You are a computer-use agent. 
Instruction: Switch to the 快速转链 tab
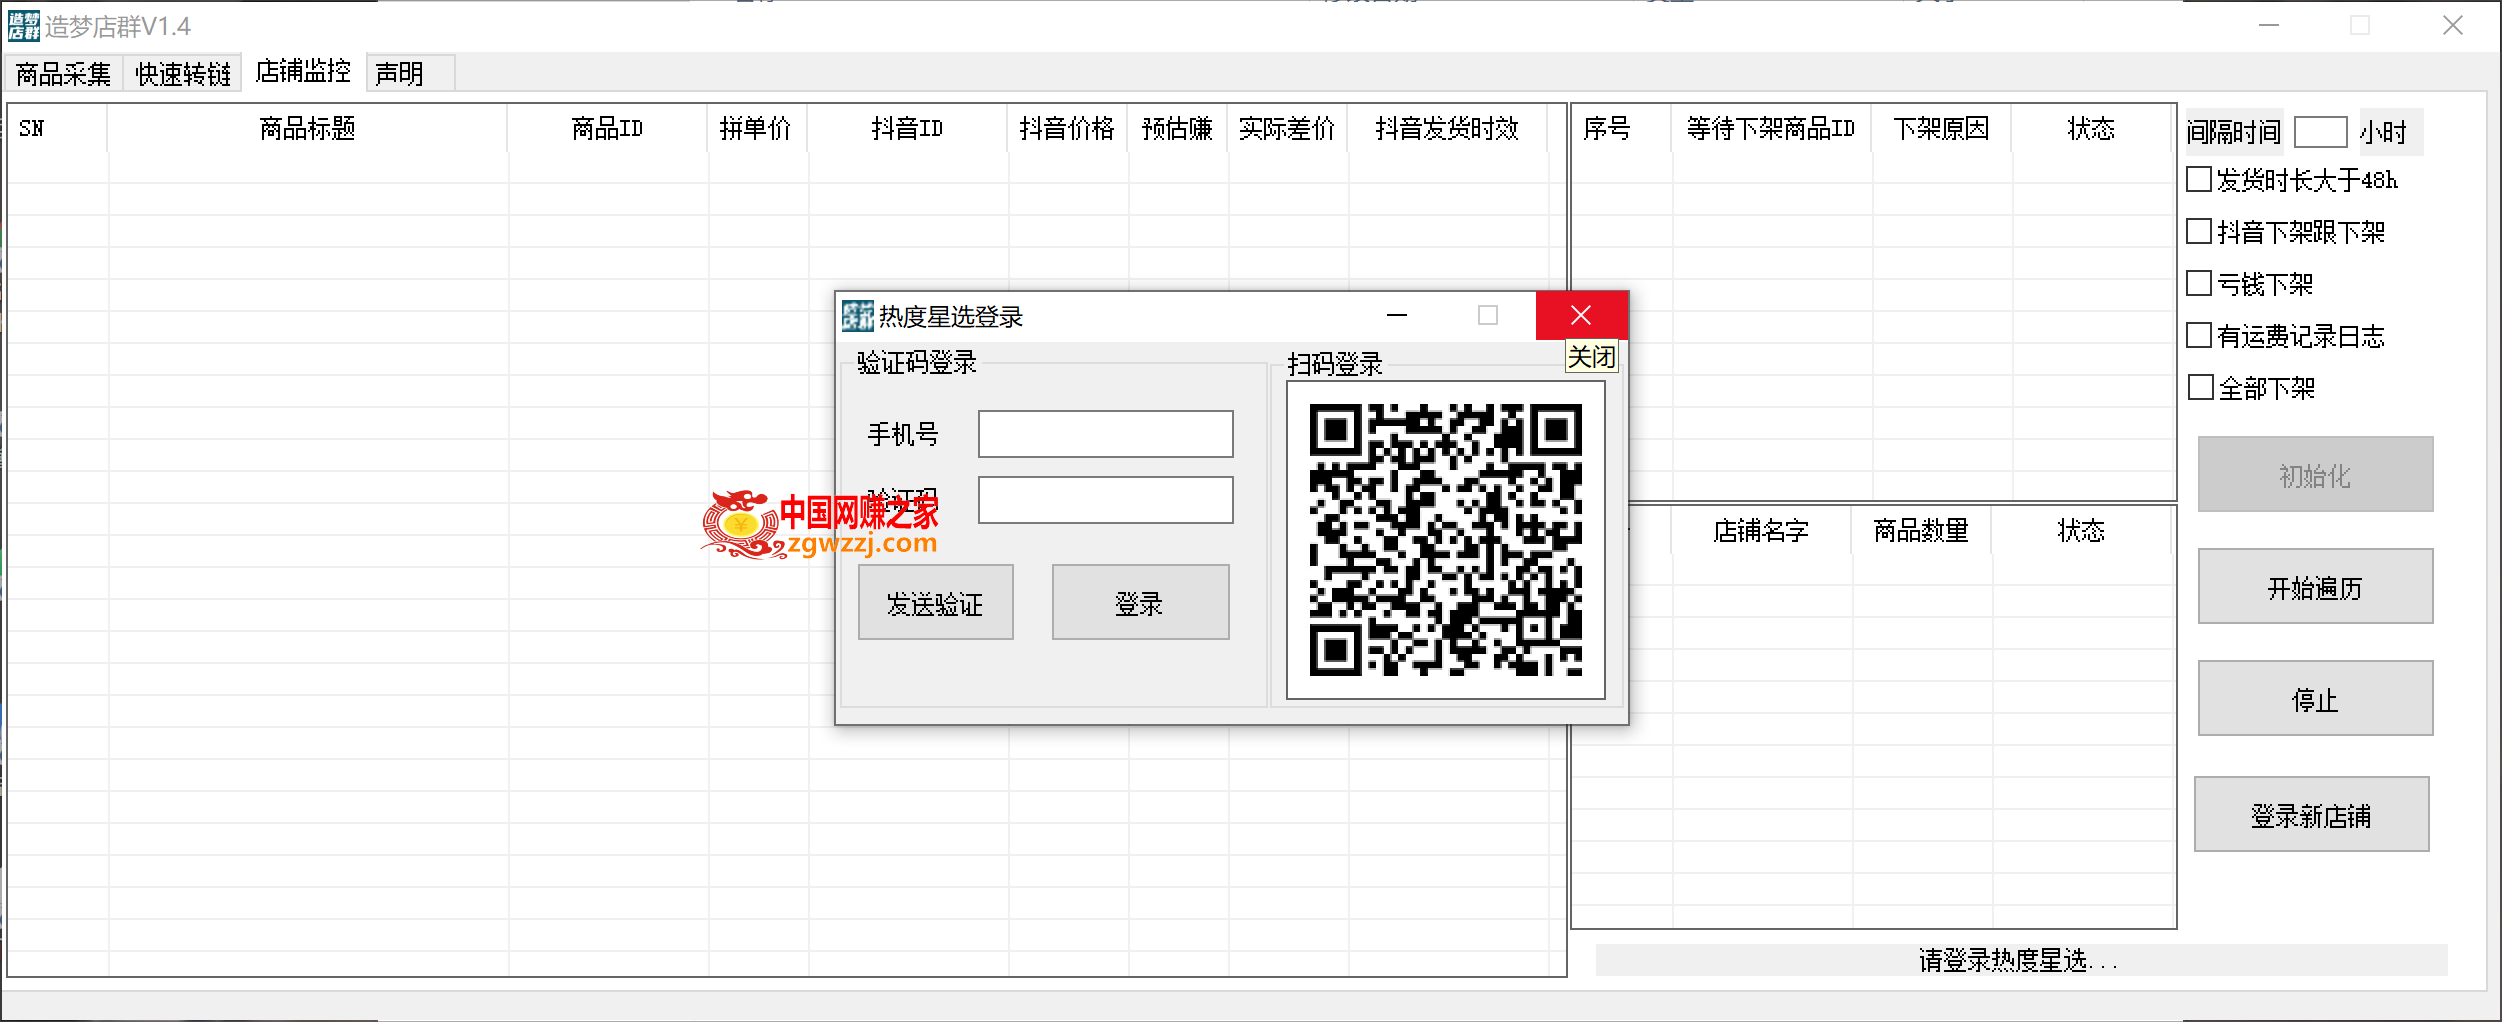point(183,74)
